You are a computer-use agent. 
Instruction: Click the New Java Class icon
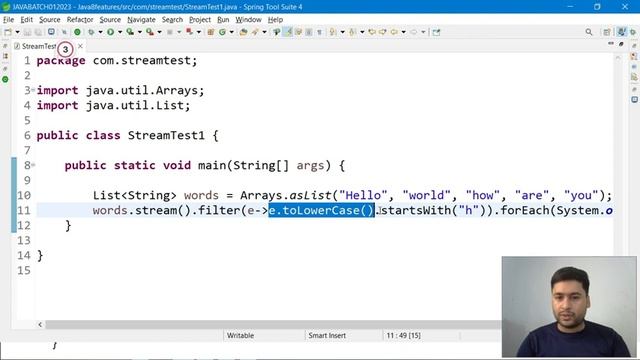(222, 32)
